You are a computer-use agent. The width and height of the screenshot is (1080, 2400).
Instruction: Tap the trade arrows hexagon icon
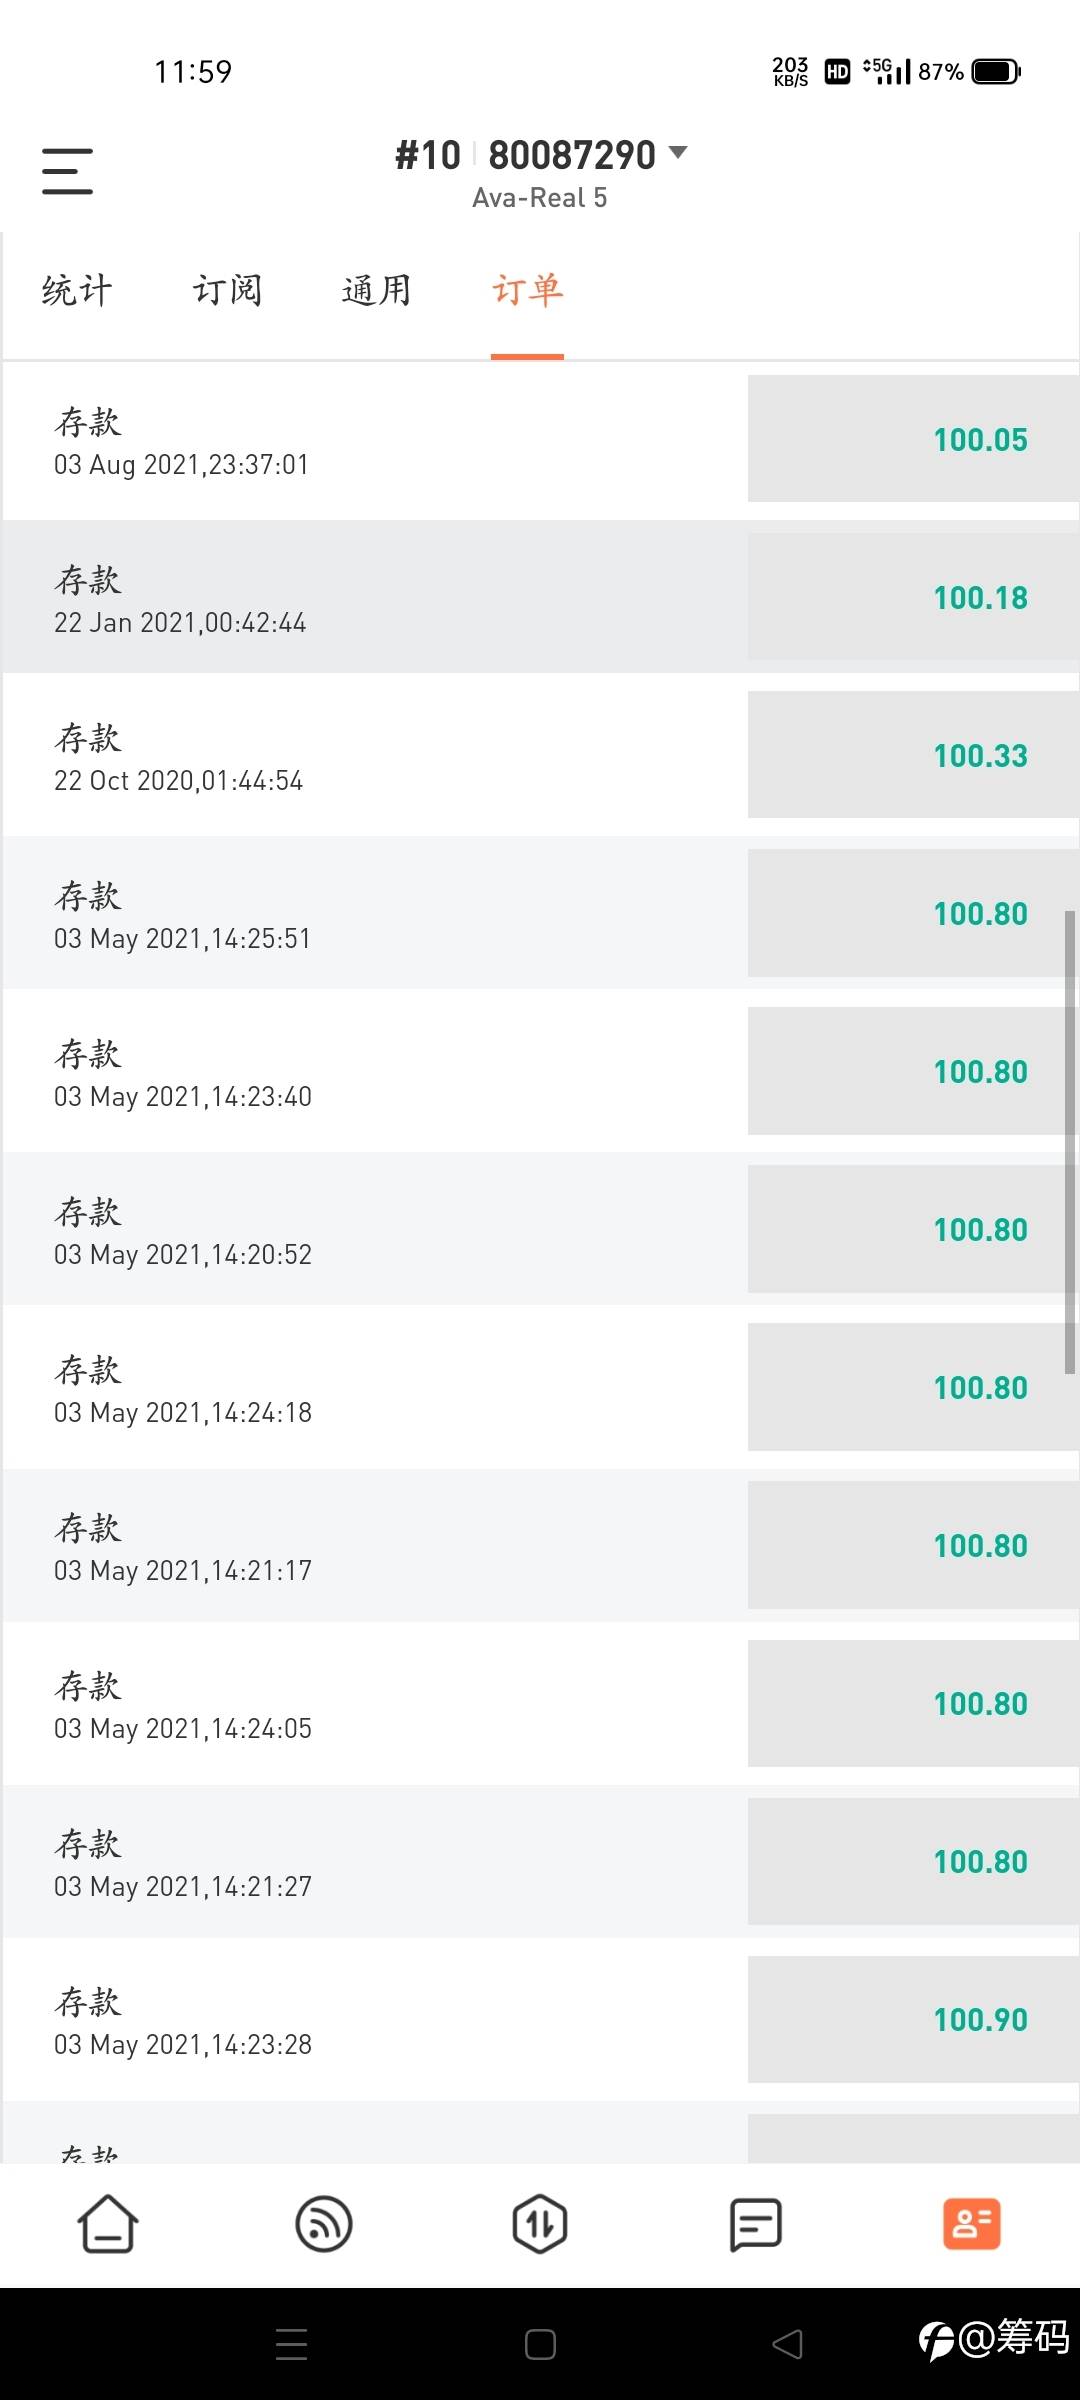[x=540, y=2224]
